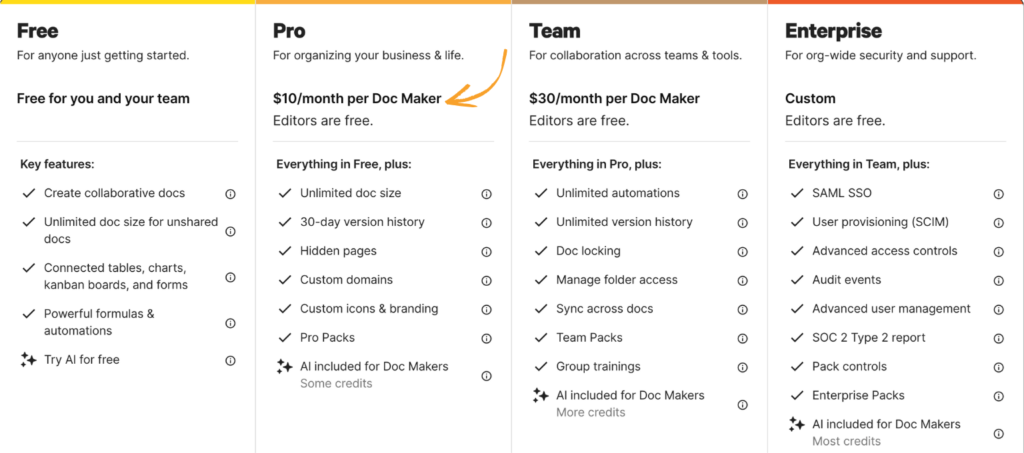The height and width of the screenshot is (453, 1024).
Task: Click info icon beside Doc locking
Action: [x=742, y=252]
